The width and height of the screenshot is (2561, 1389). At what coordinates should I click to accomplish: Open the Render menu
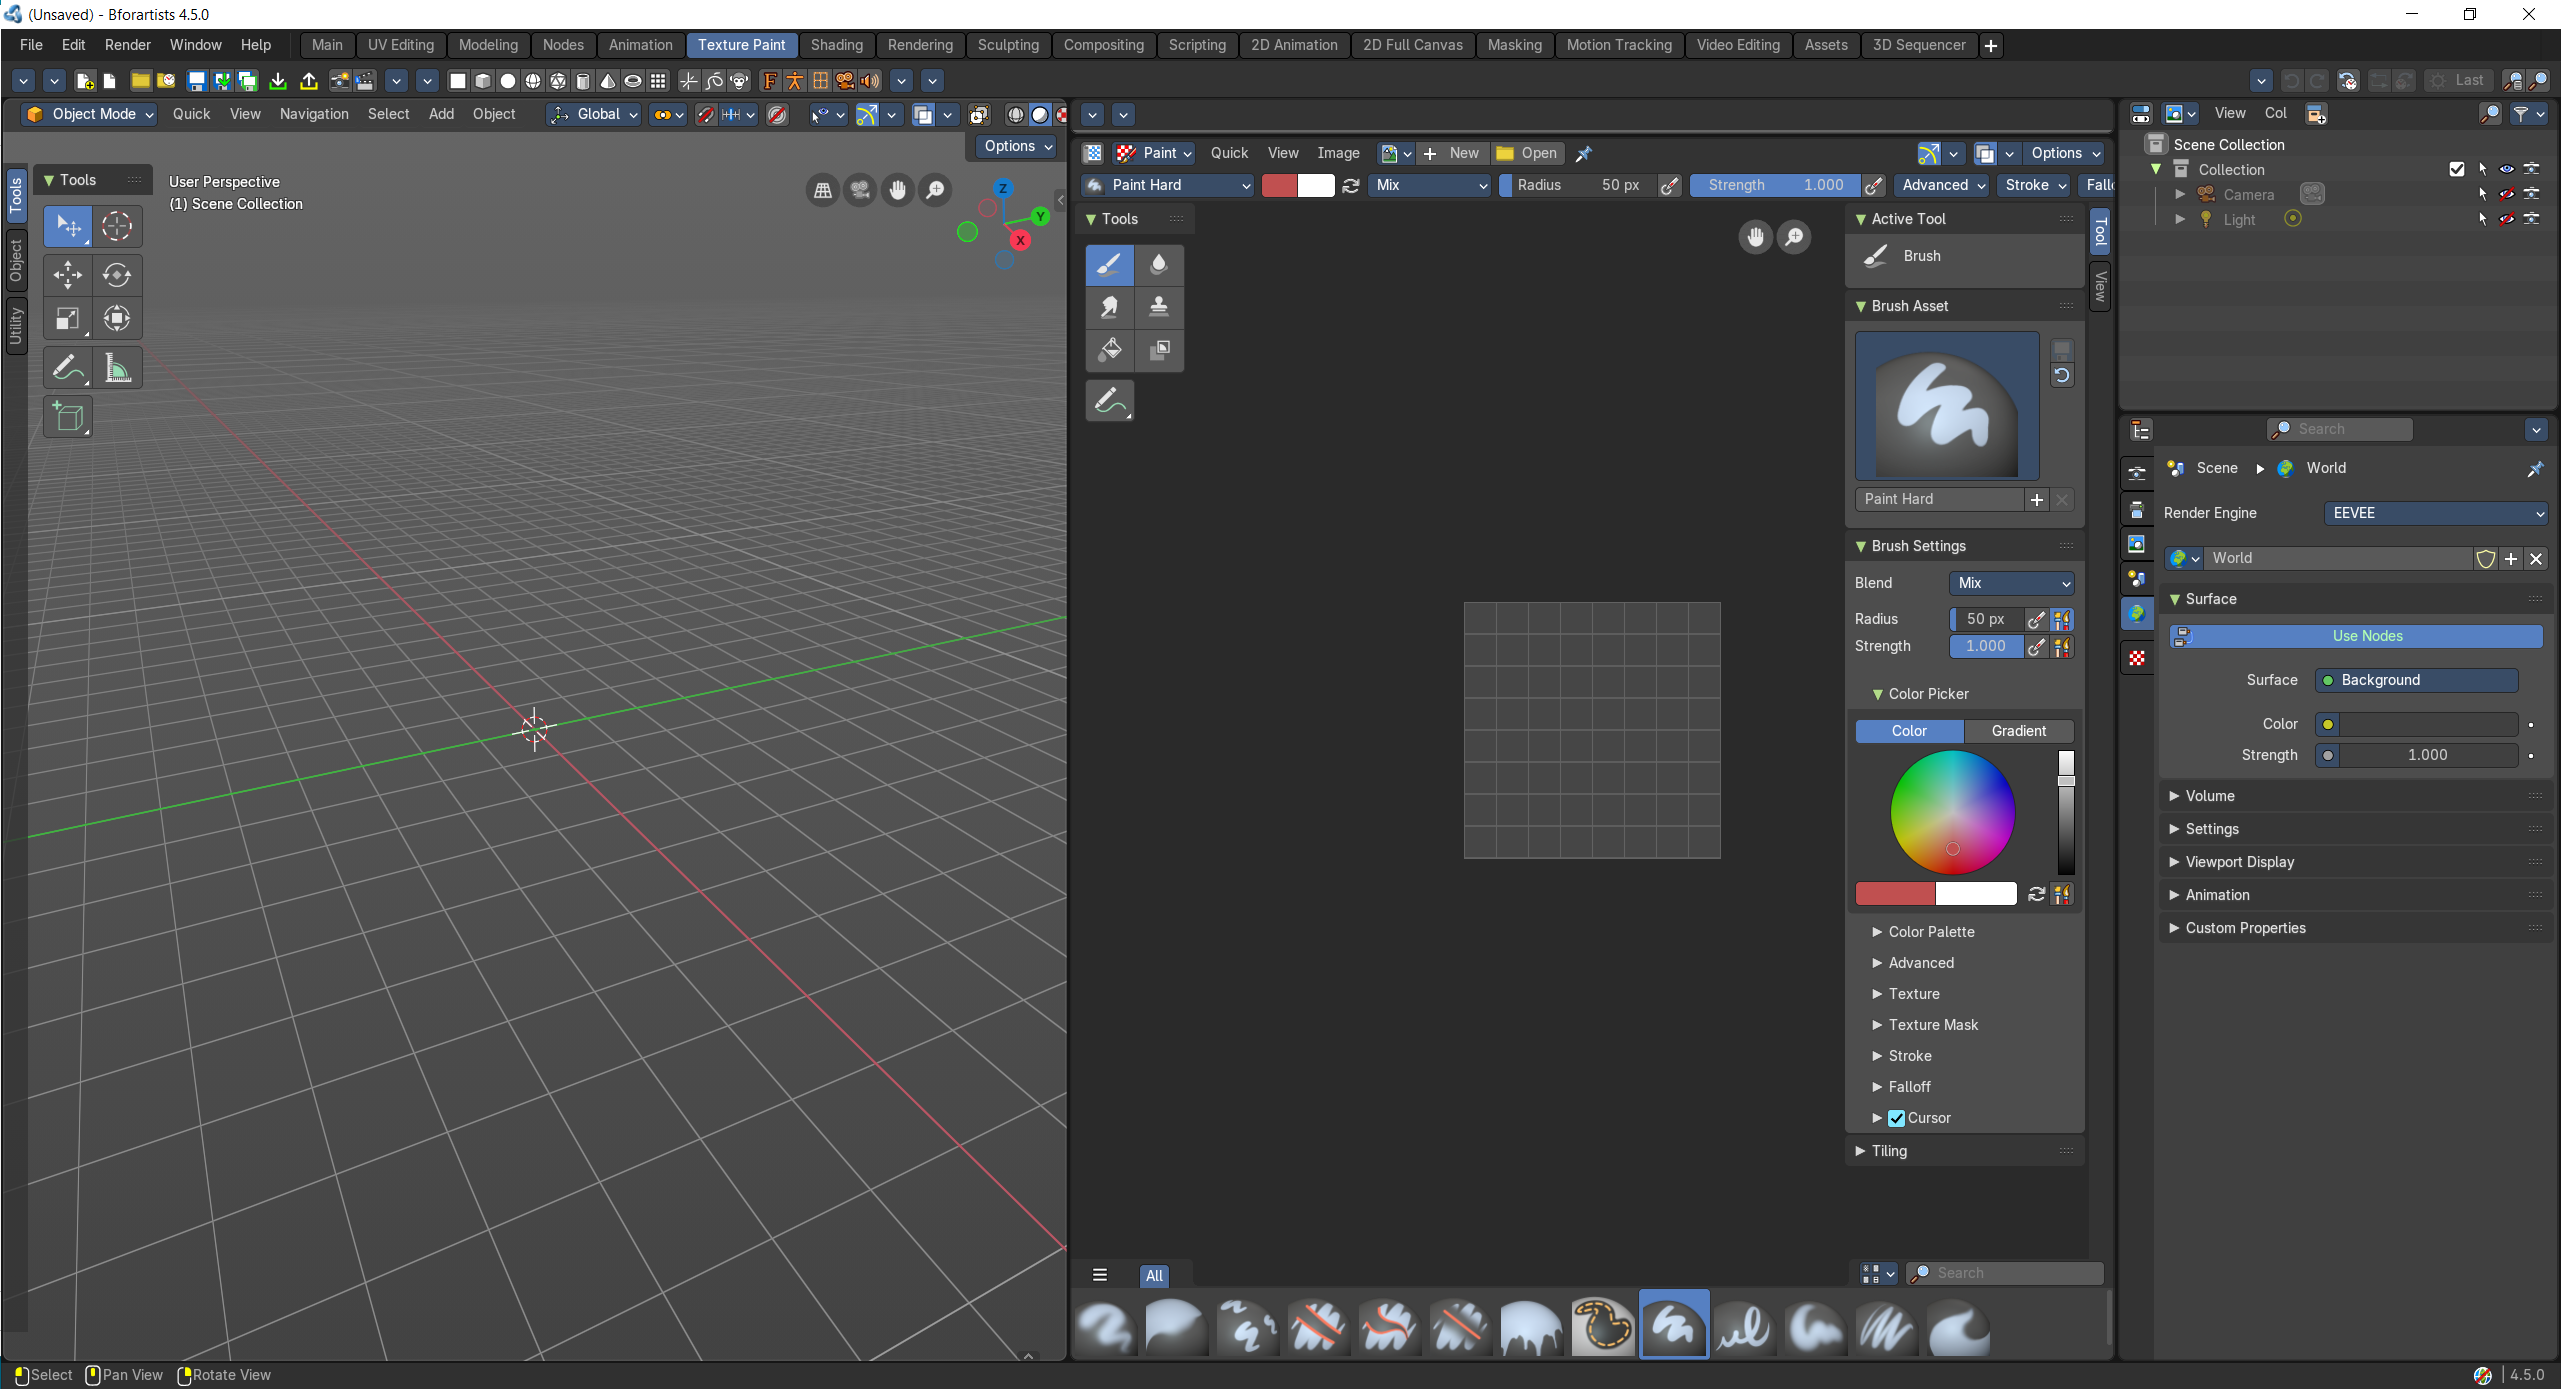(127, 45)
